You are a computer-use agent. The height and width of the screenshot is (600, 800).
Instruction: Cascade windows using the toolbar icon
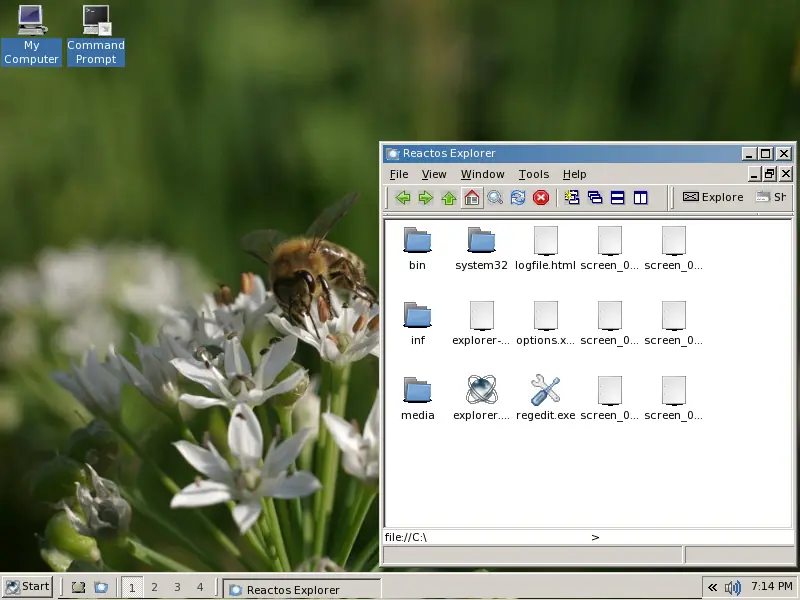595,198
